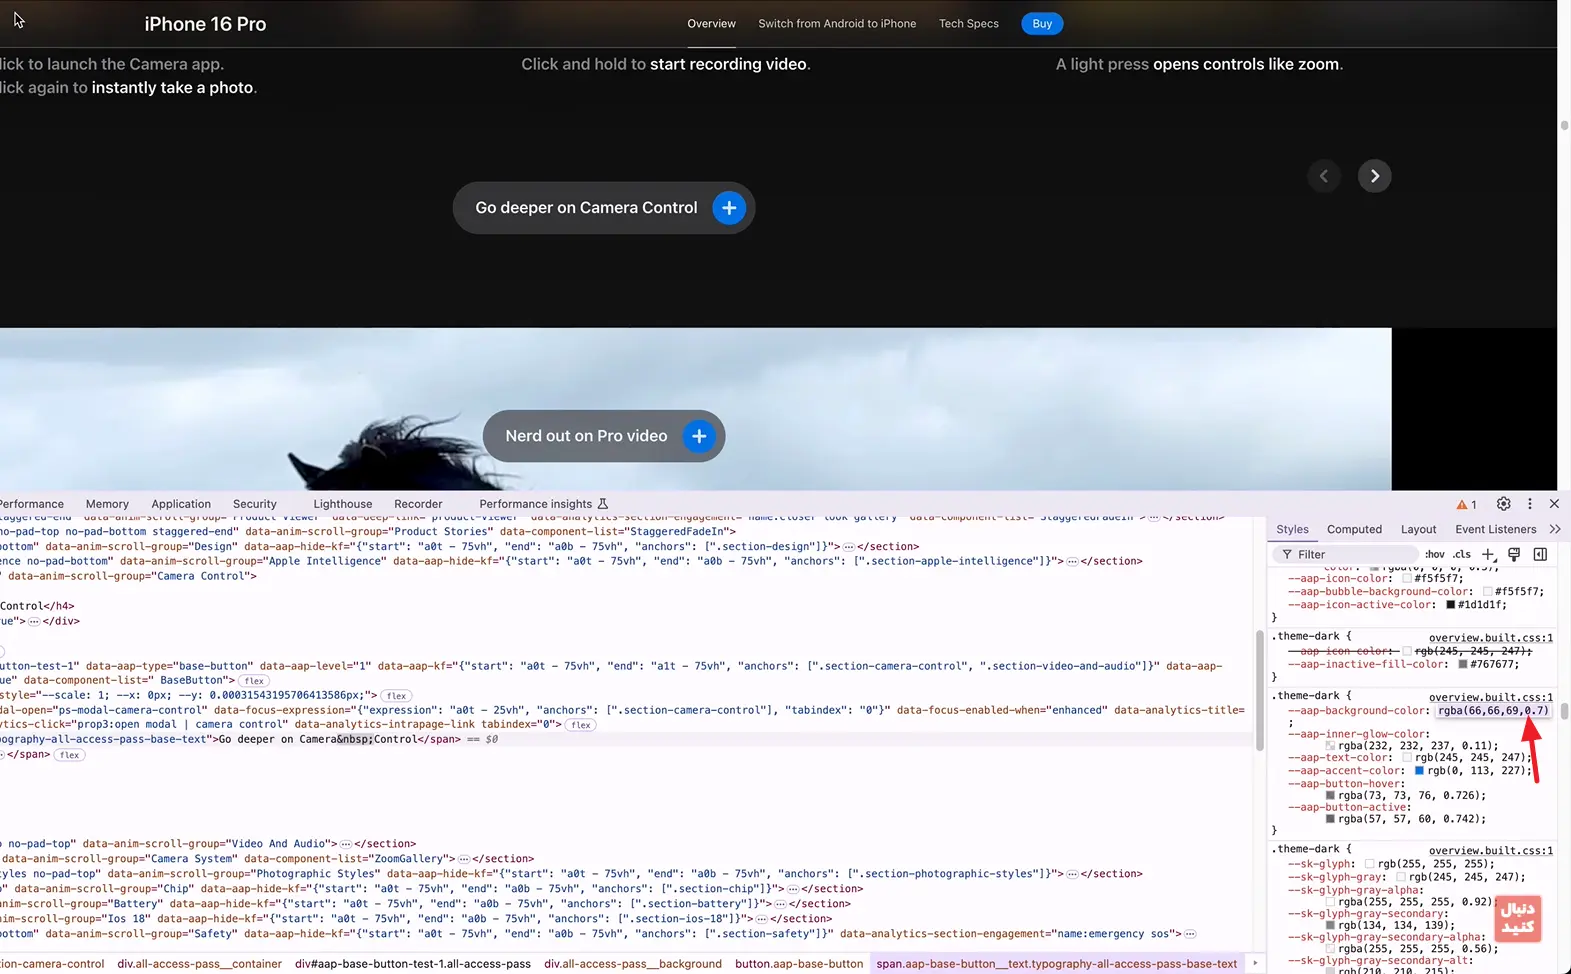Viewport: 1571px width, 974px height.
Task: Click the flex badge after BaseButton
Action: point(254,681)
